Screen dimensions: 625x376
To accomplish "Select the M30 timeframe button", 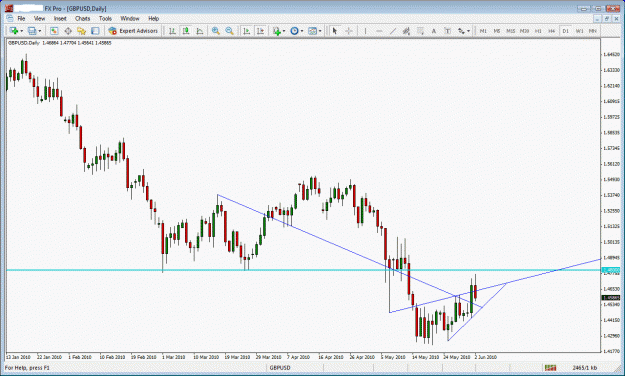I will pyautogui.click(x=524, y=31).
